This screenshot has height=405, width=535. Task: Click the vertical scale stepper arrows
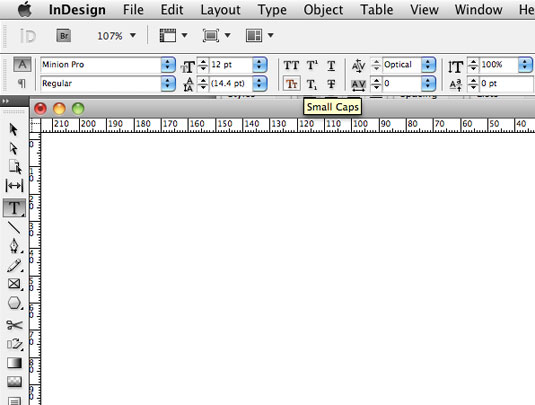(473, 64)
